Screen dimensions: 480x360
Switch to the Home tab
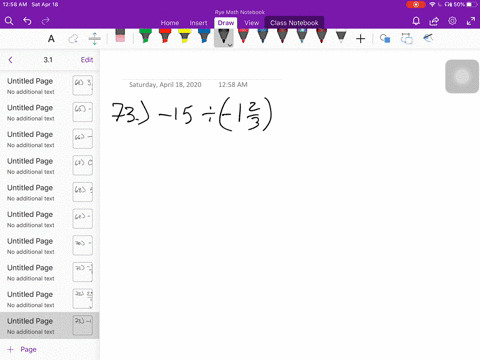pos(170,23)
